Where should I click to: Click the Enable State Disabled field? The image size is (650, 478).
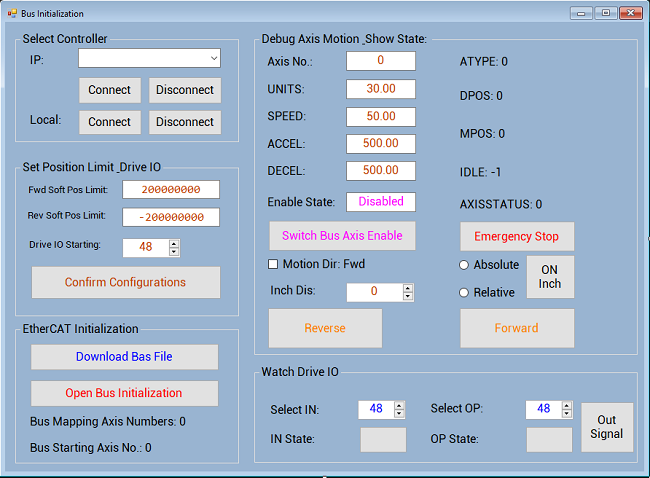381,201
